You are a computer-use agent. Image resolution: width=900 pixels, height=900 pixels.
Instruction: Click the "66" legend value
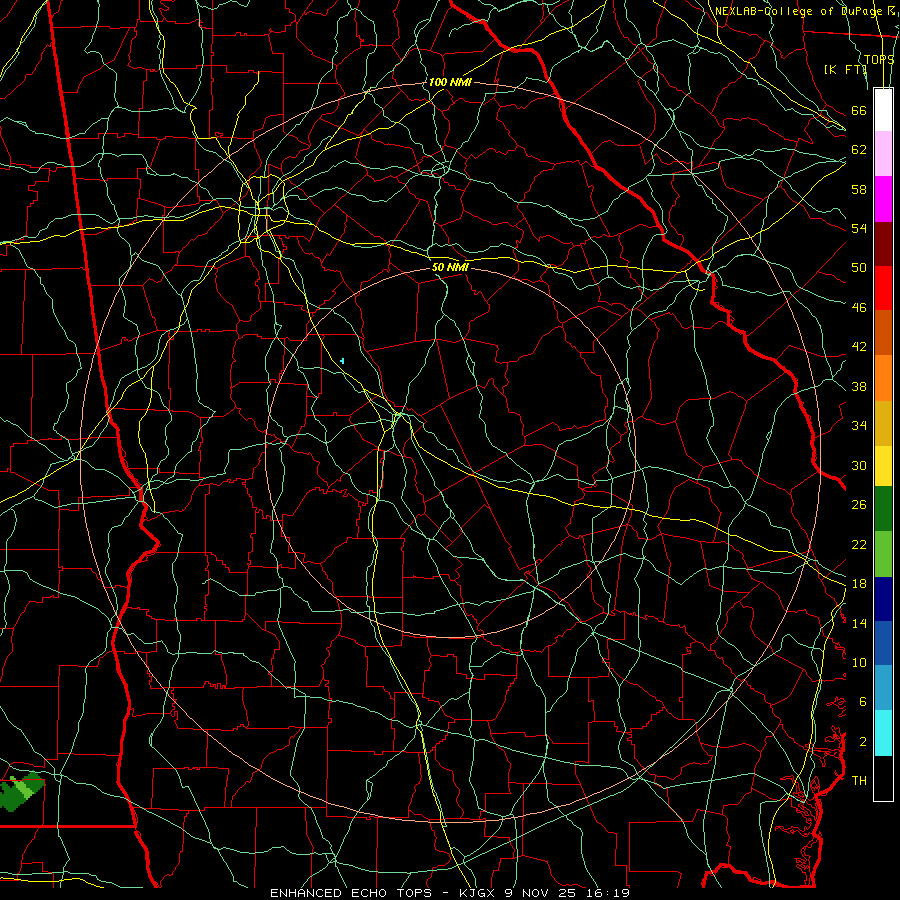pyautogui.click(x=859, y=111)
